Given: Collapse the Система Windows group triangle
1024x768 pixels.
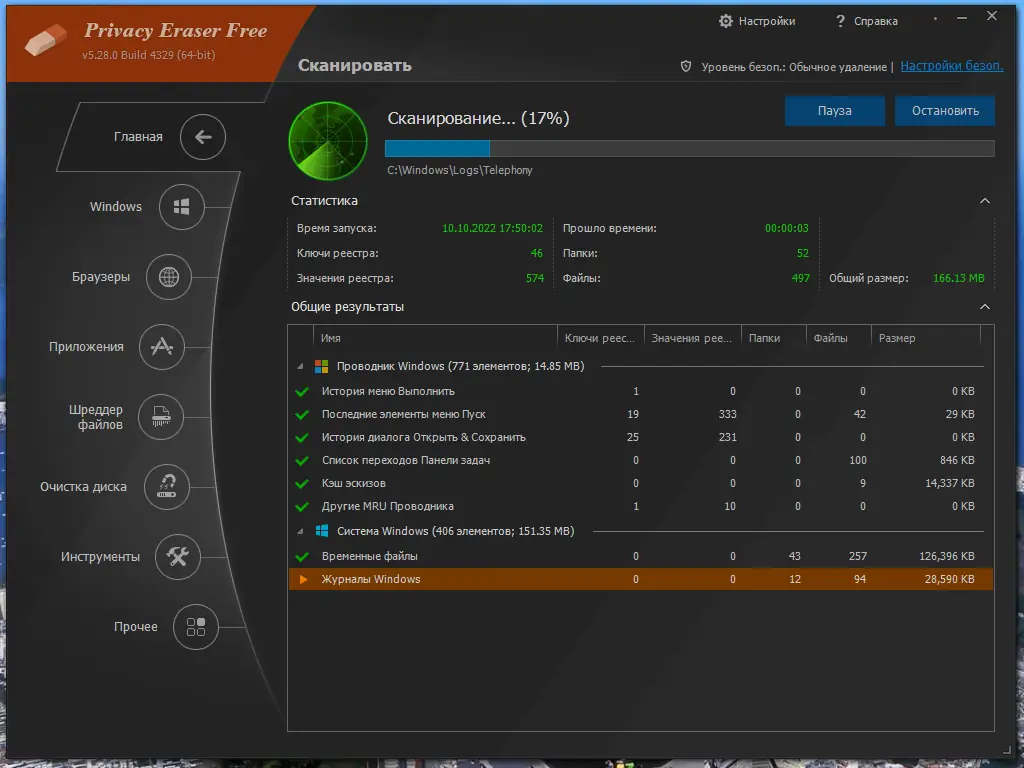Looking at the screenshot, I should click(300, 532).
